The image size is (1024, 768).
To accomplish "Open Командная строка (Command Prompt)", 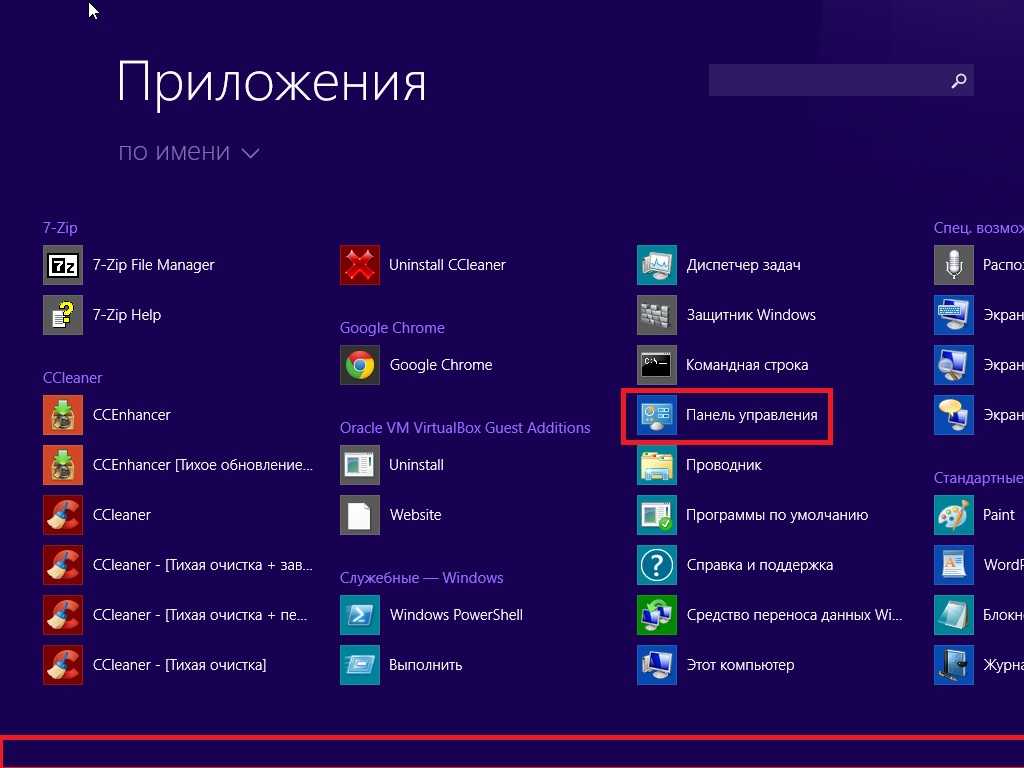I will (722, 365).
